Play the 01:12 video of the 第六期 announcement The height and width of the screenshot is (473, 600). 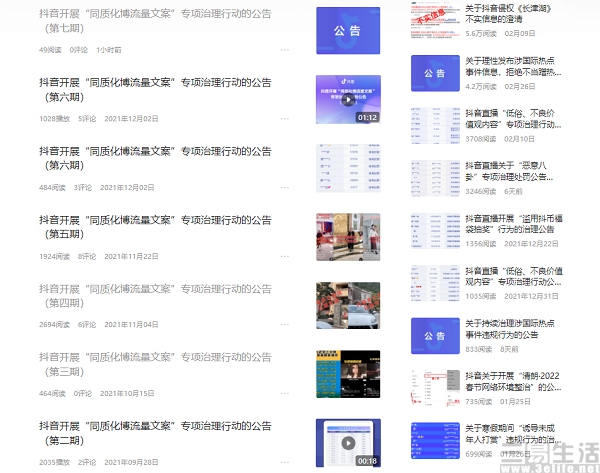click(348, 99)
